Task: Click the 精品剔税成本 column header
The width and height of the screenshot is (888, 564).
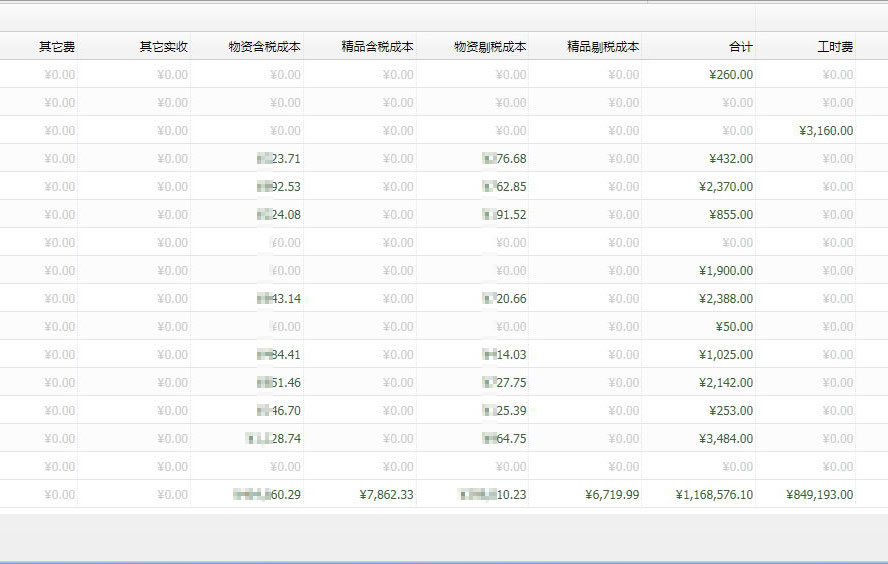Action: click(603, 46)
